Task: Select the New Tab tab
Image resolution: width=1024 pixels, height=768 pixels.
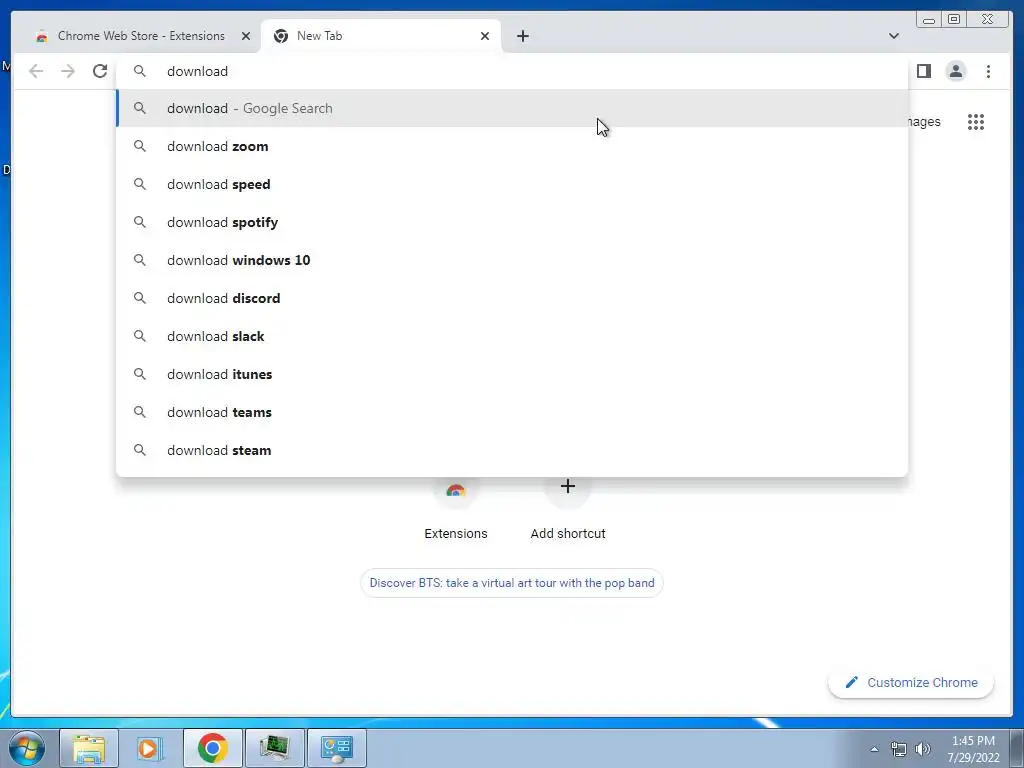Action: 381,36
